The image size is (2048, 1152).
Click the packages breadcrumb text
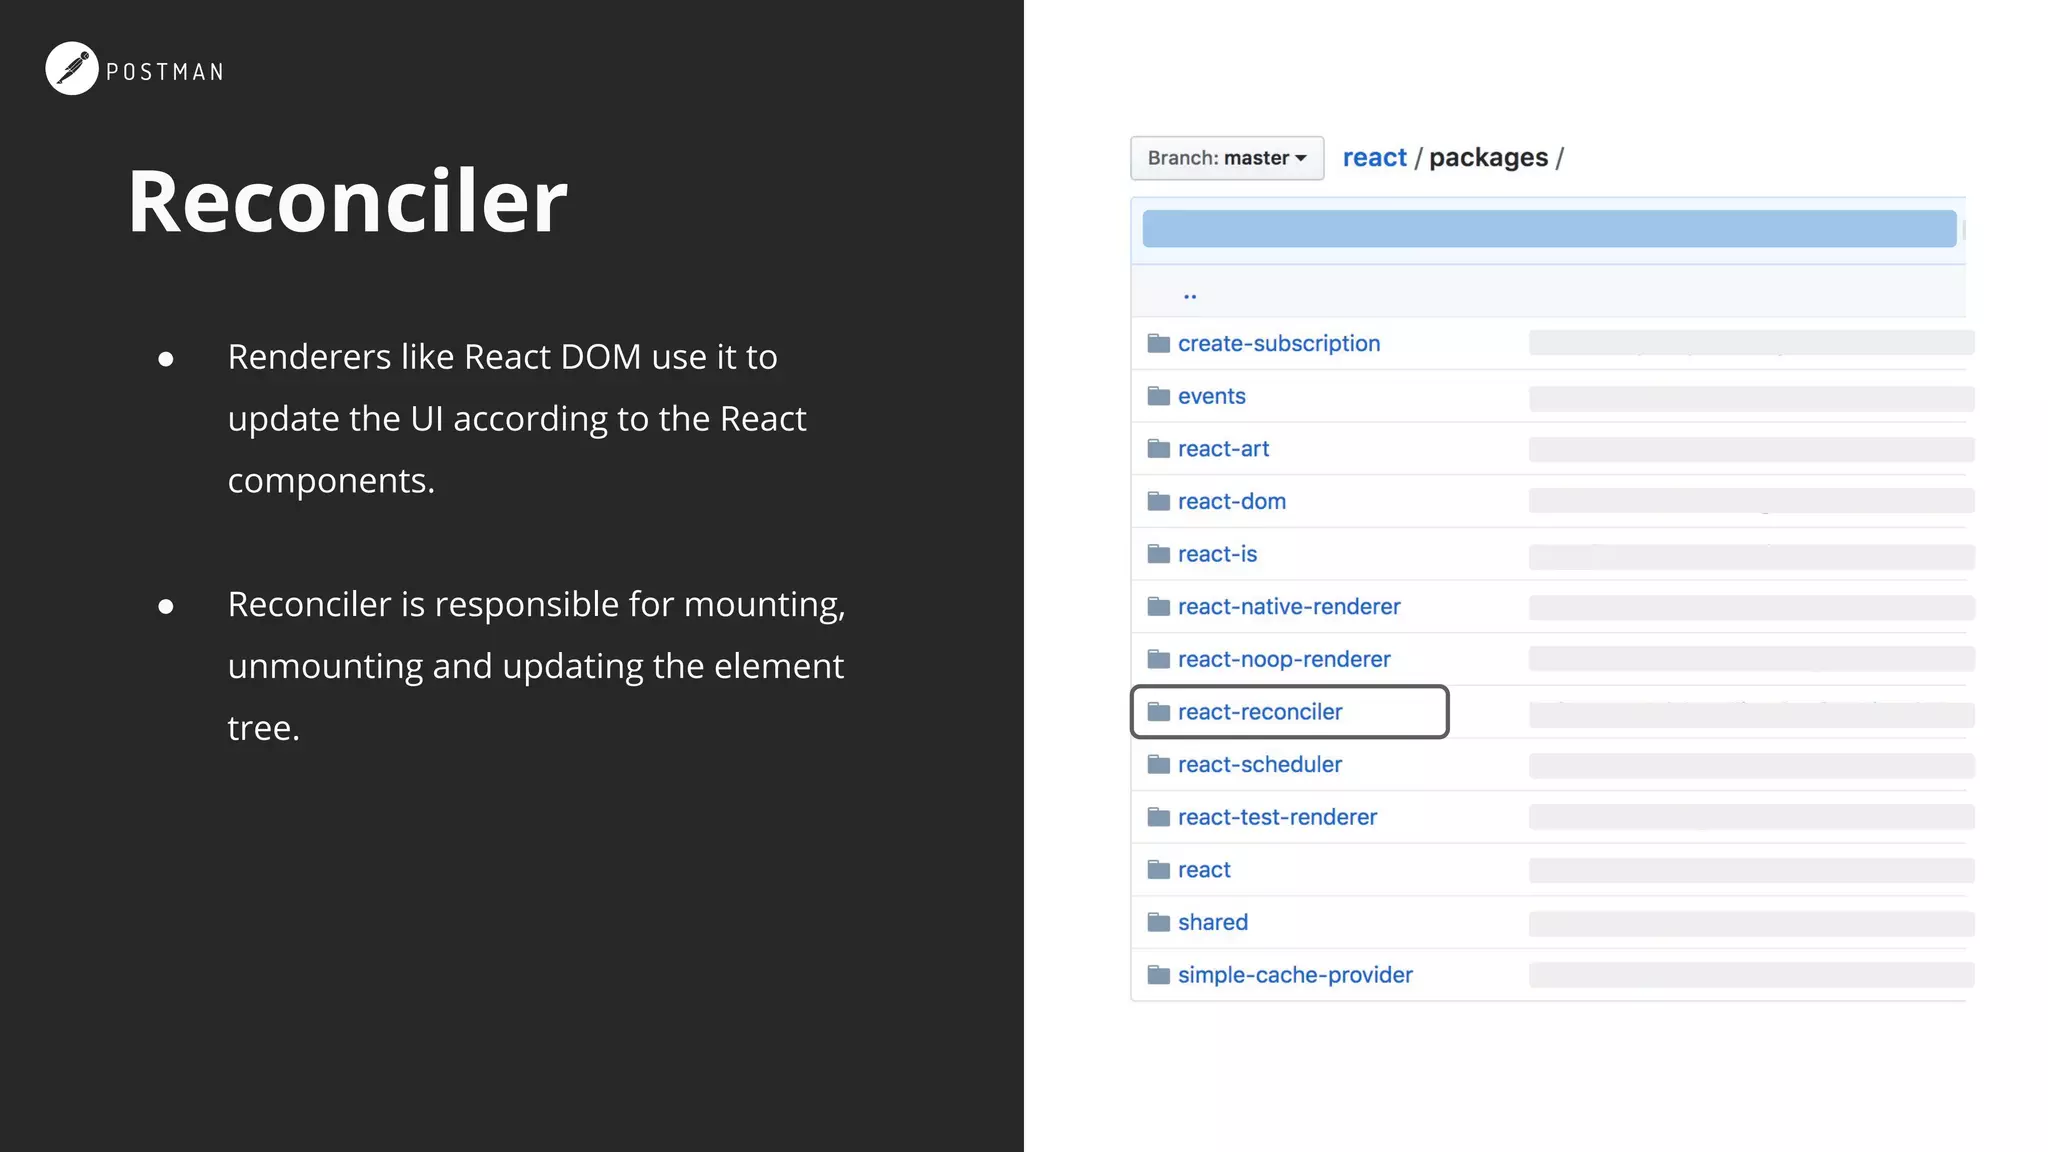1488,158
